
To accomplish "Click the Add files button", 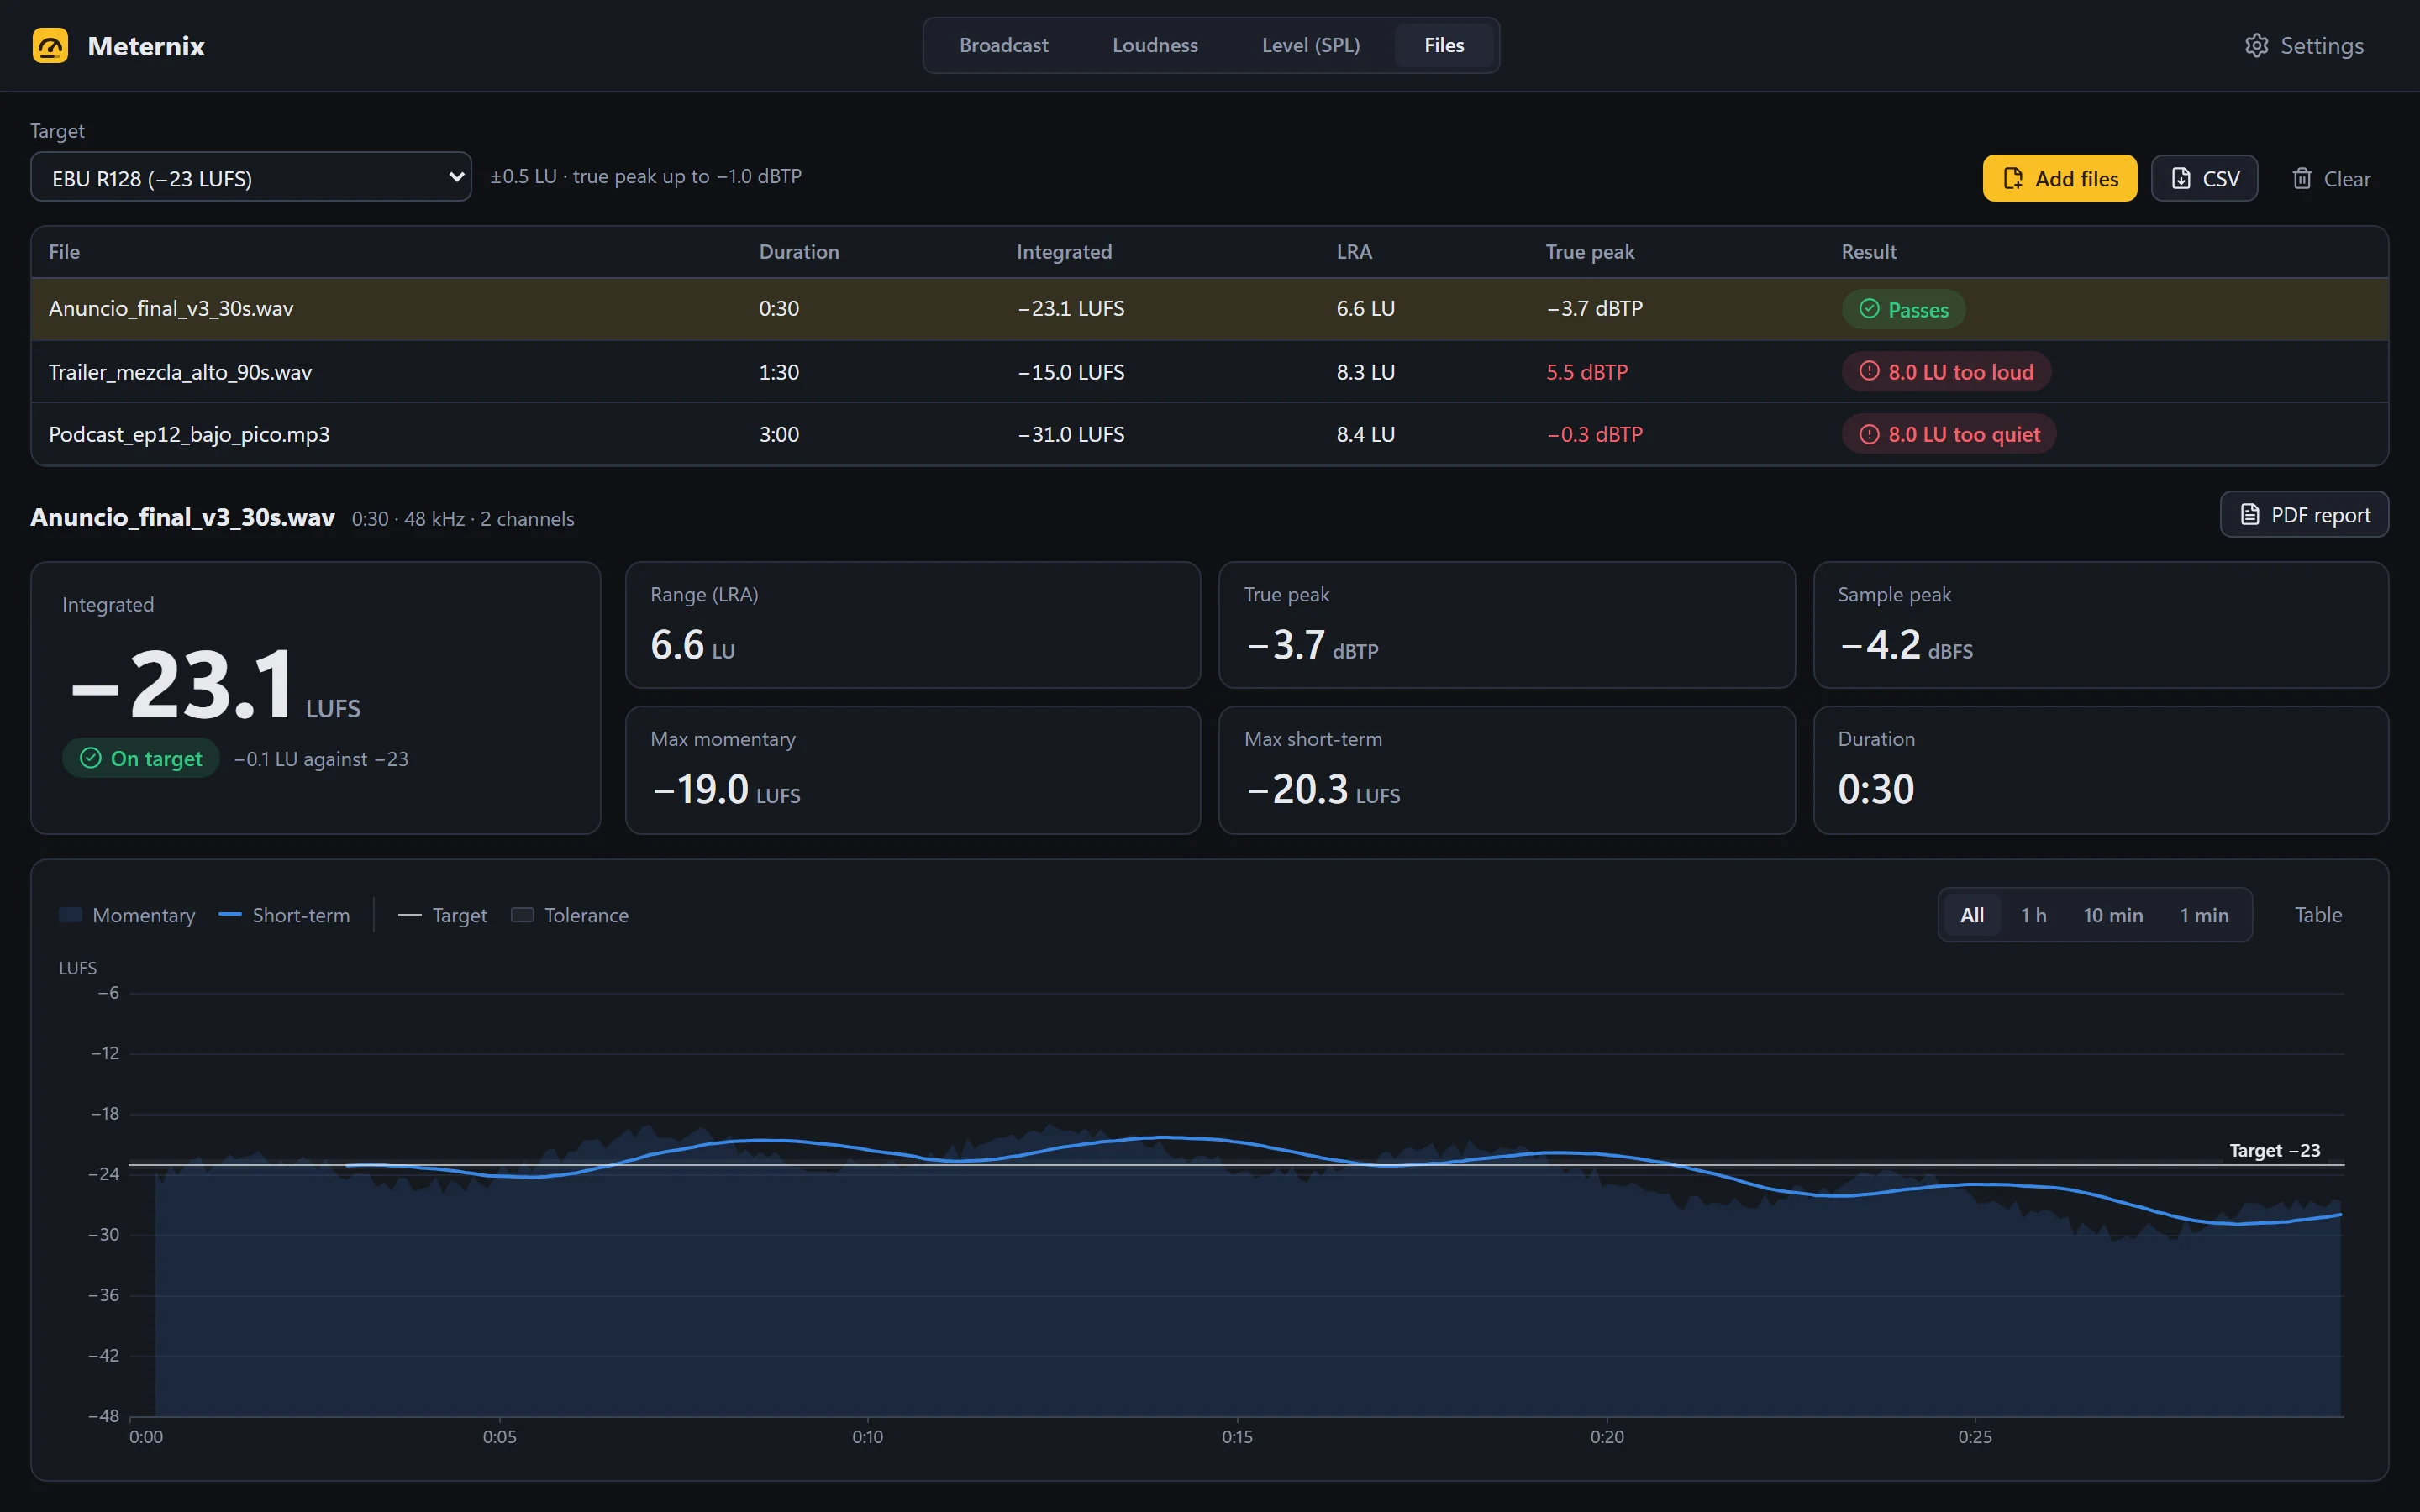I will tap(2059, 178).
